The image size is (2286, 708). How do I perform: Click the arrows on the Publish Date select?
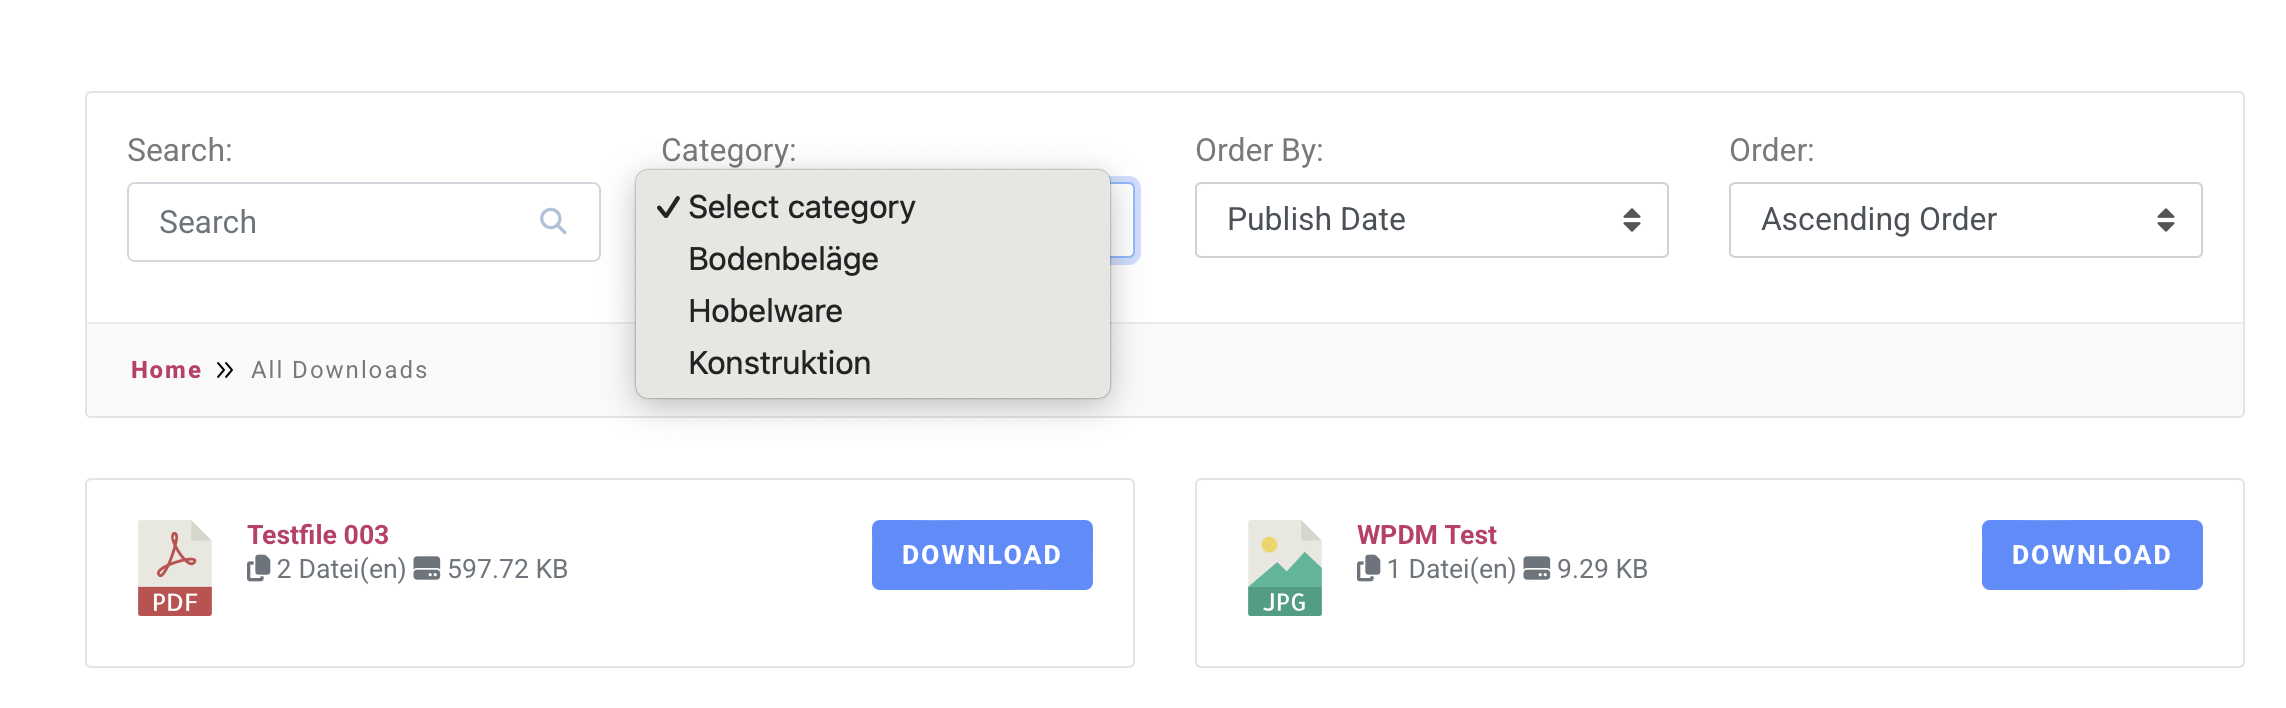click(x=1631, y=220)
